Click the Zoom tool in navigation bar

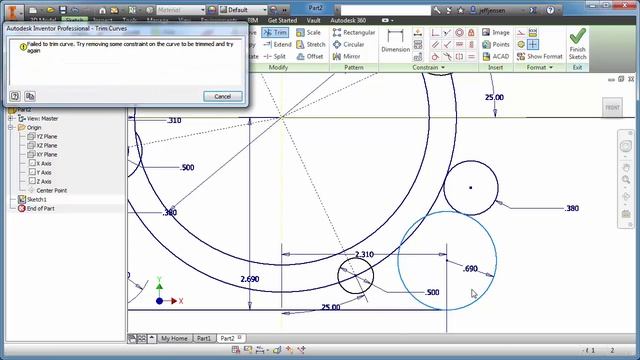coord(626,180)
